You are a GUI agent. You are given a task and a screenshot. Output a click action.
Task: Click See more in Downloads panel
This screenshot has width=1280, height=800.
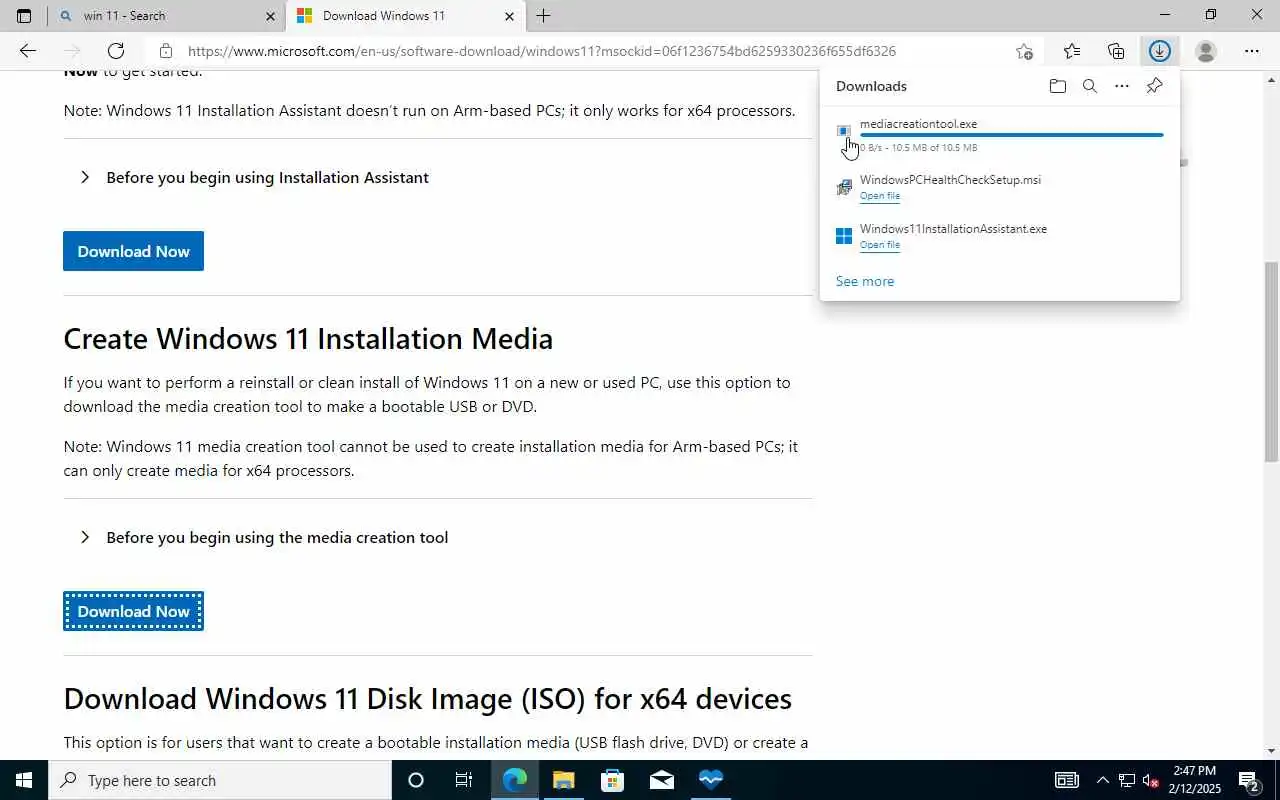tap(865, 281)
